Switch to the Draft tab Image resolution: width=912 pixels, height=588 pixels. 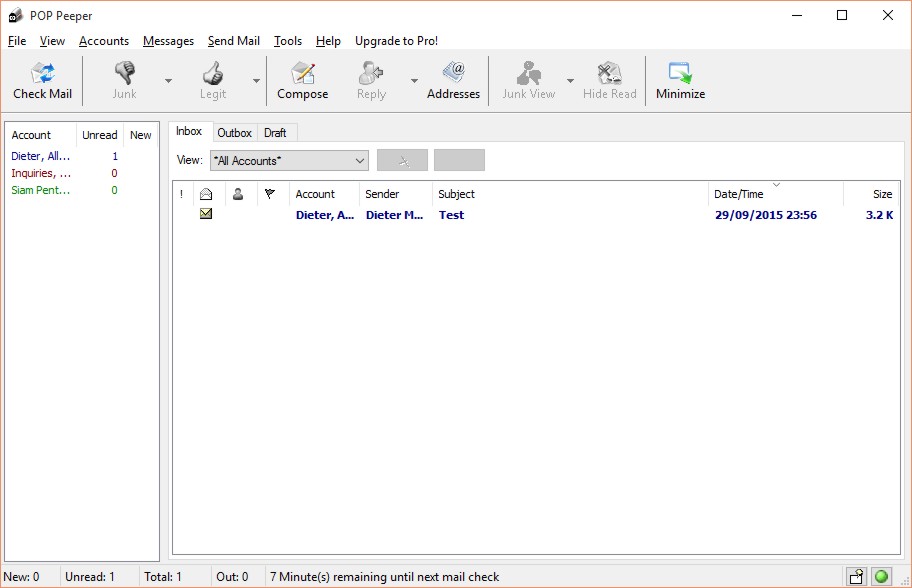(x=275, y=133)
